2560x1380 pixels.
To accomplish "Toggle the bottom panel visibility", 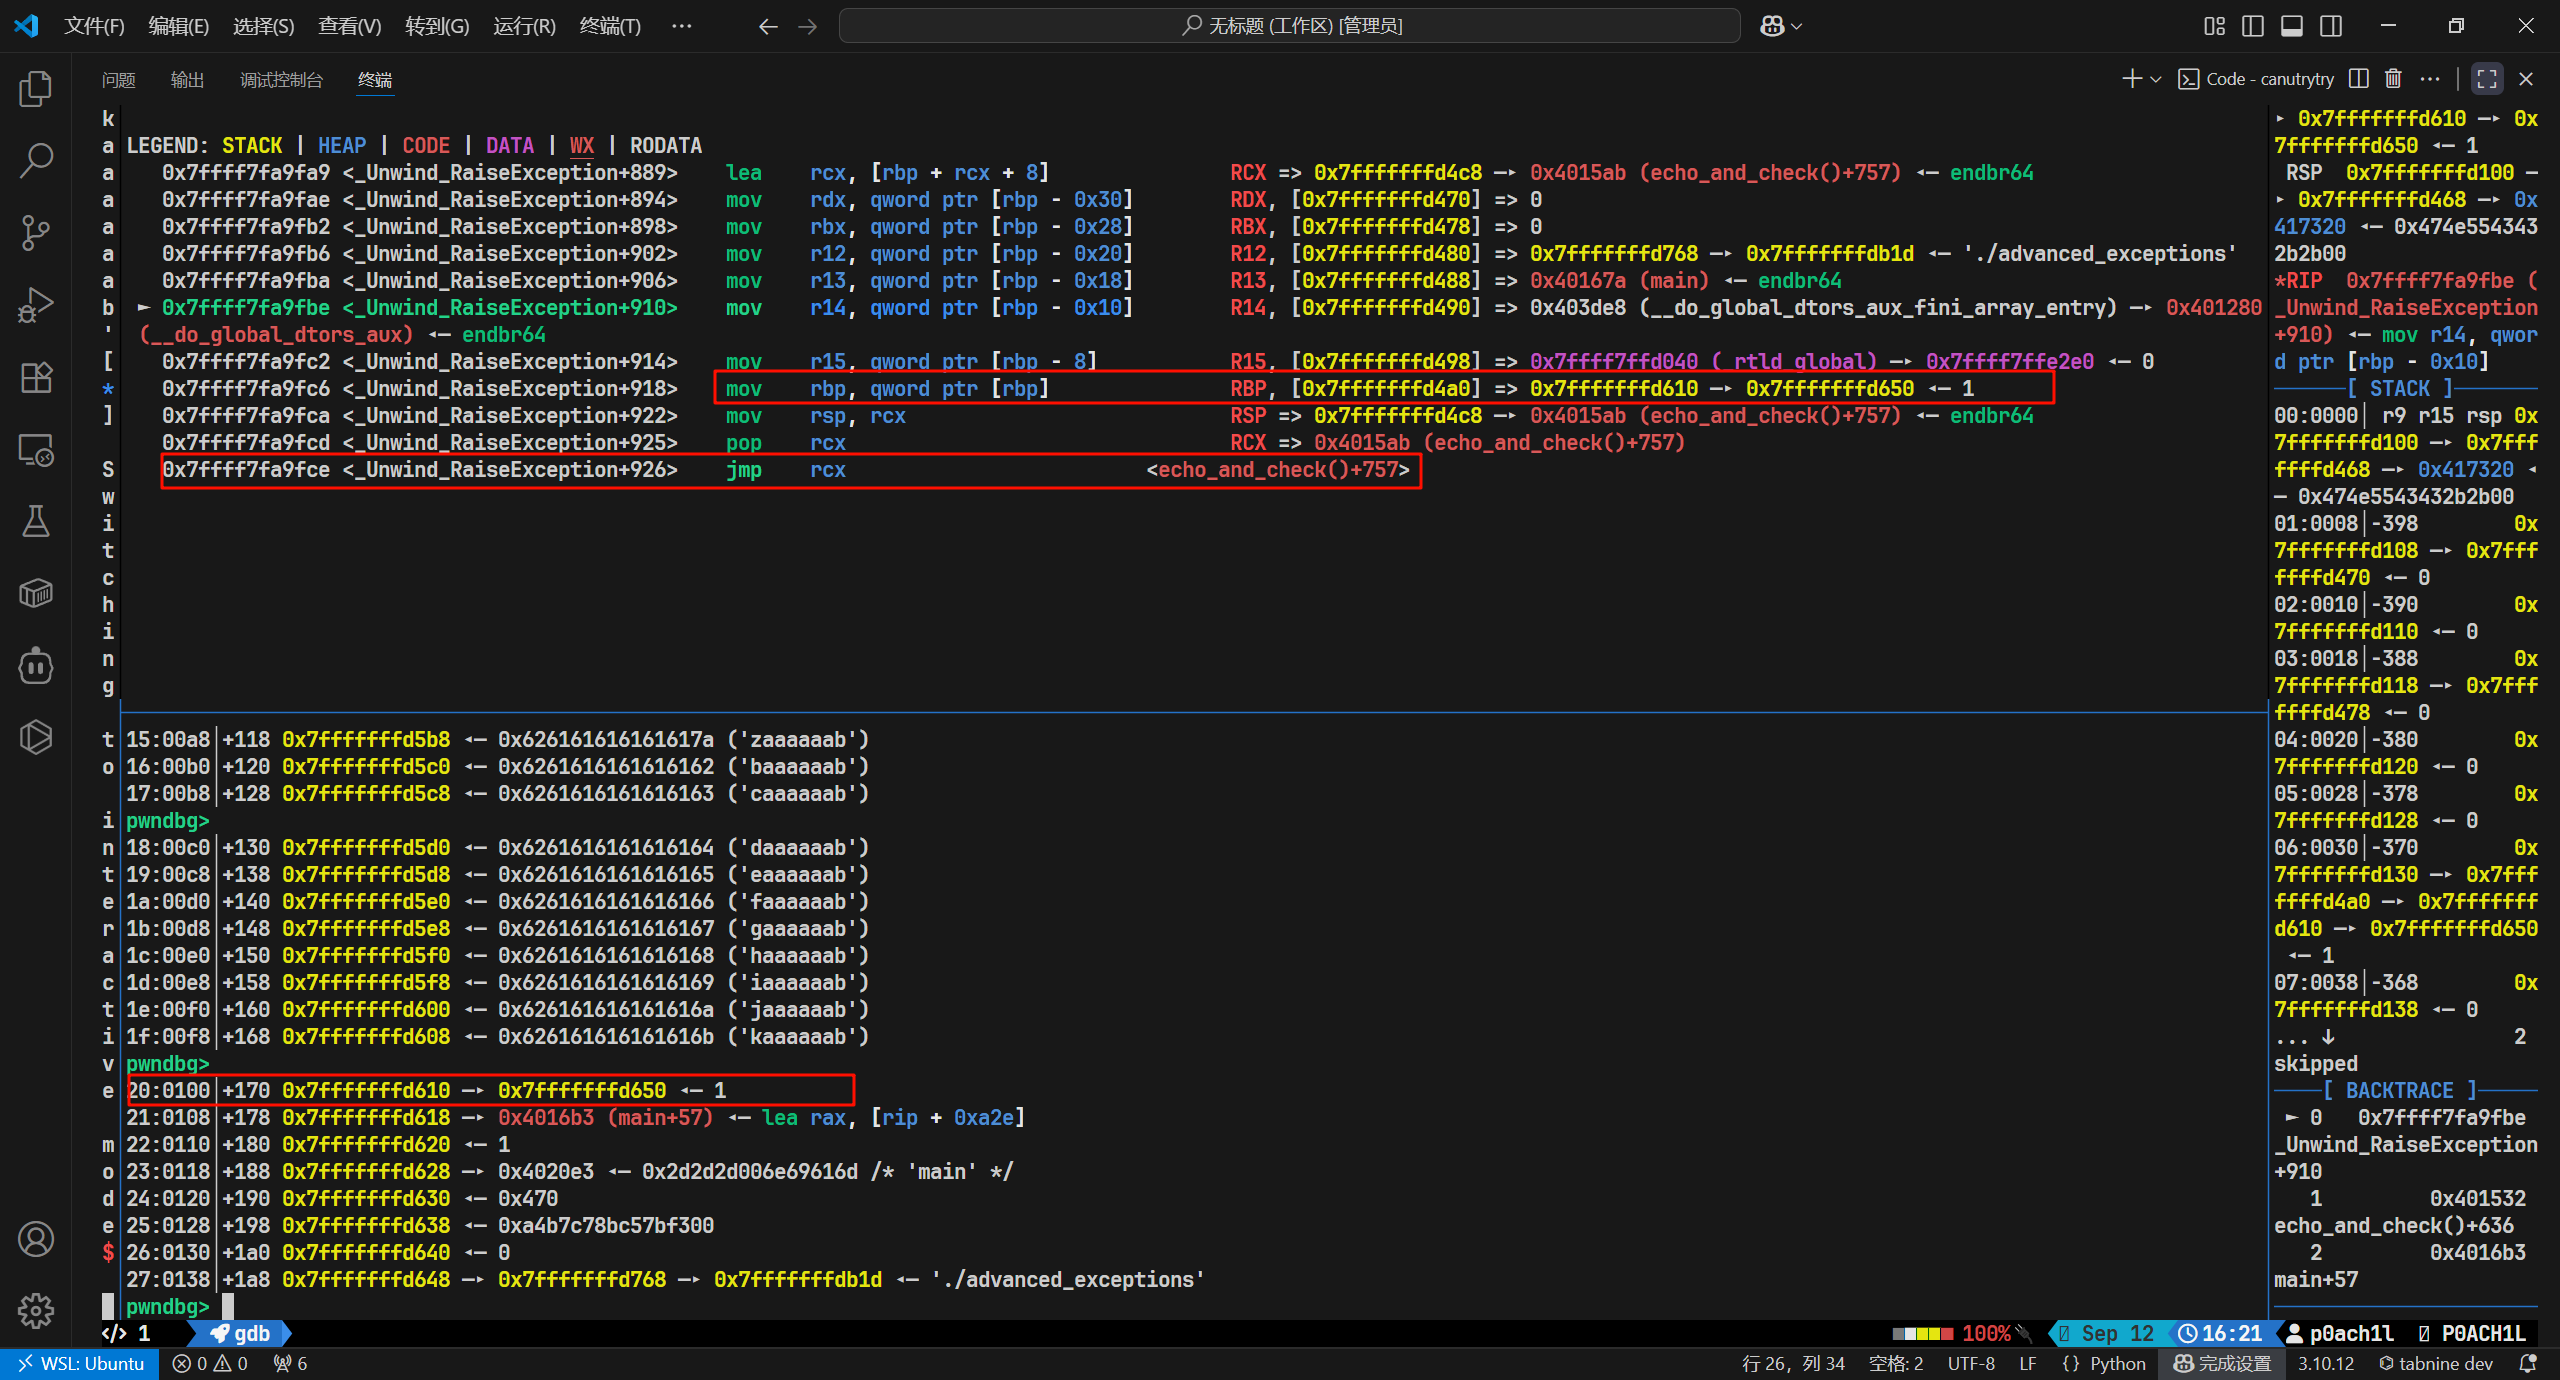I will 2292,26.
